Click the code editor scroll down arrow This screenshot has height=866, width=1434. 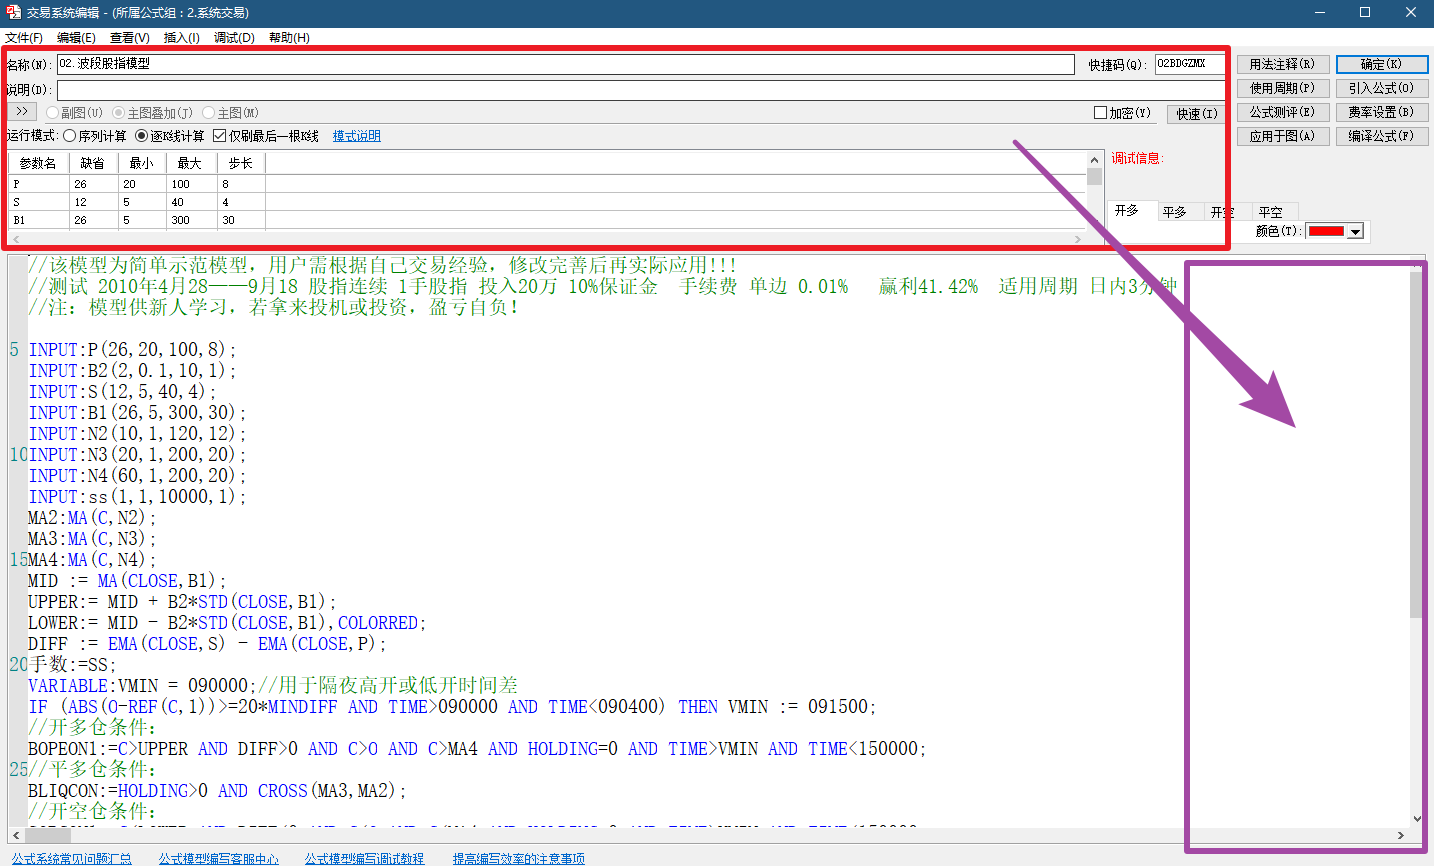click(1416, 818)
